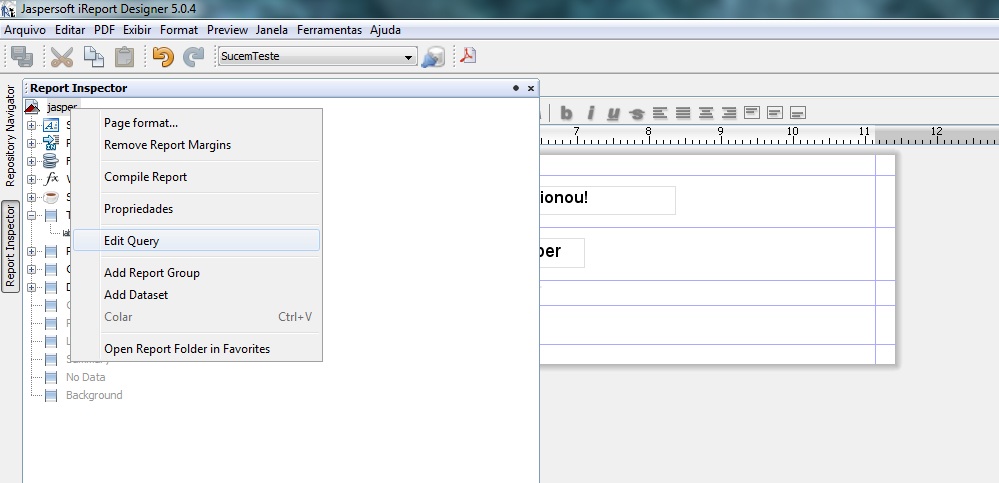
Task: Collapse the expanded Title band node
Action: pos(31,215)
